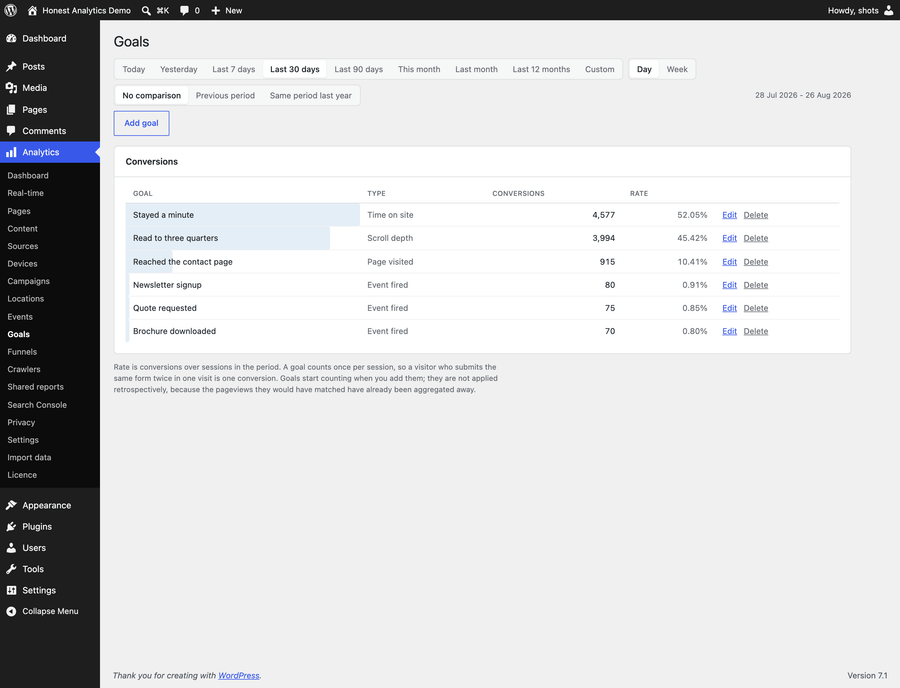Click the user avatar icon beside Howdy, shots
This screenshot has height=688, width=900.
pyautogui.click(x=889, y=10)
